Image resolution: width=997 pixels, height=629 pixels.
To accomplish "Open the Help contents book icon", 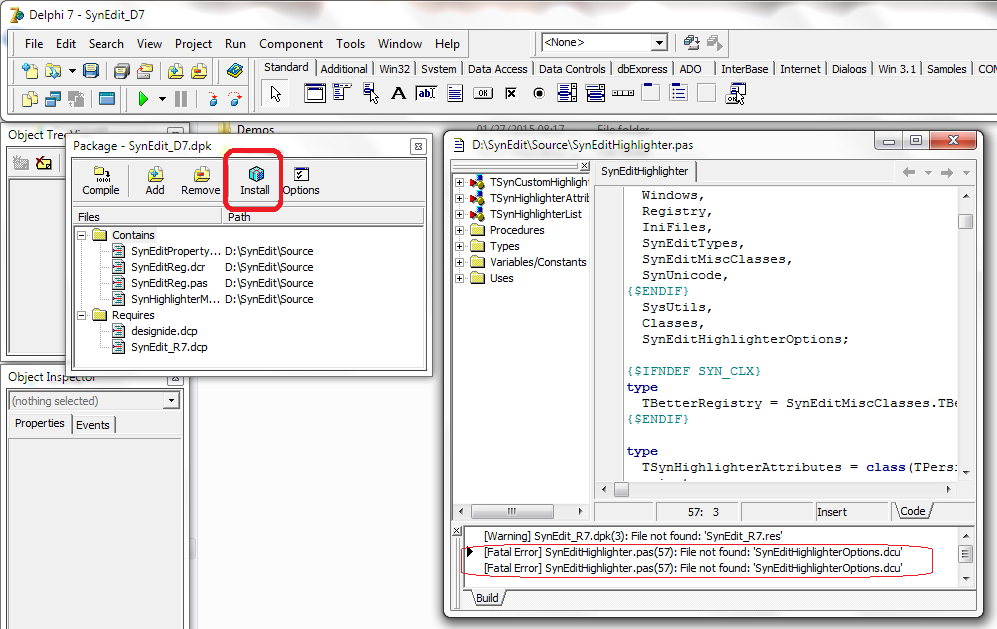I will pyautogui.click(x=235, y=70).
